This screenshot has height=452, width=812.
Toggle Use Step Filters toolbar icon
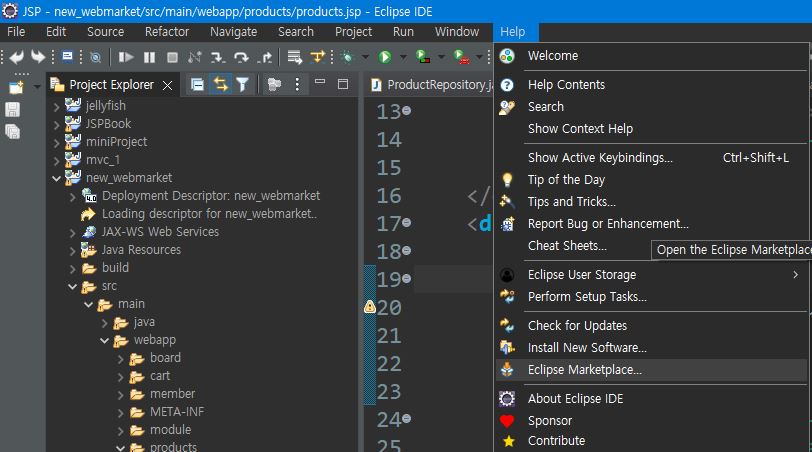click(317, 57)
